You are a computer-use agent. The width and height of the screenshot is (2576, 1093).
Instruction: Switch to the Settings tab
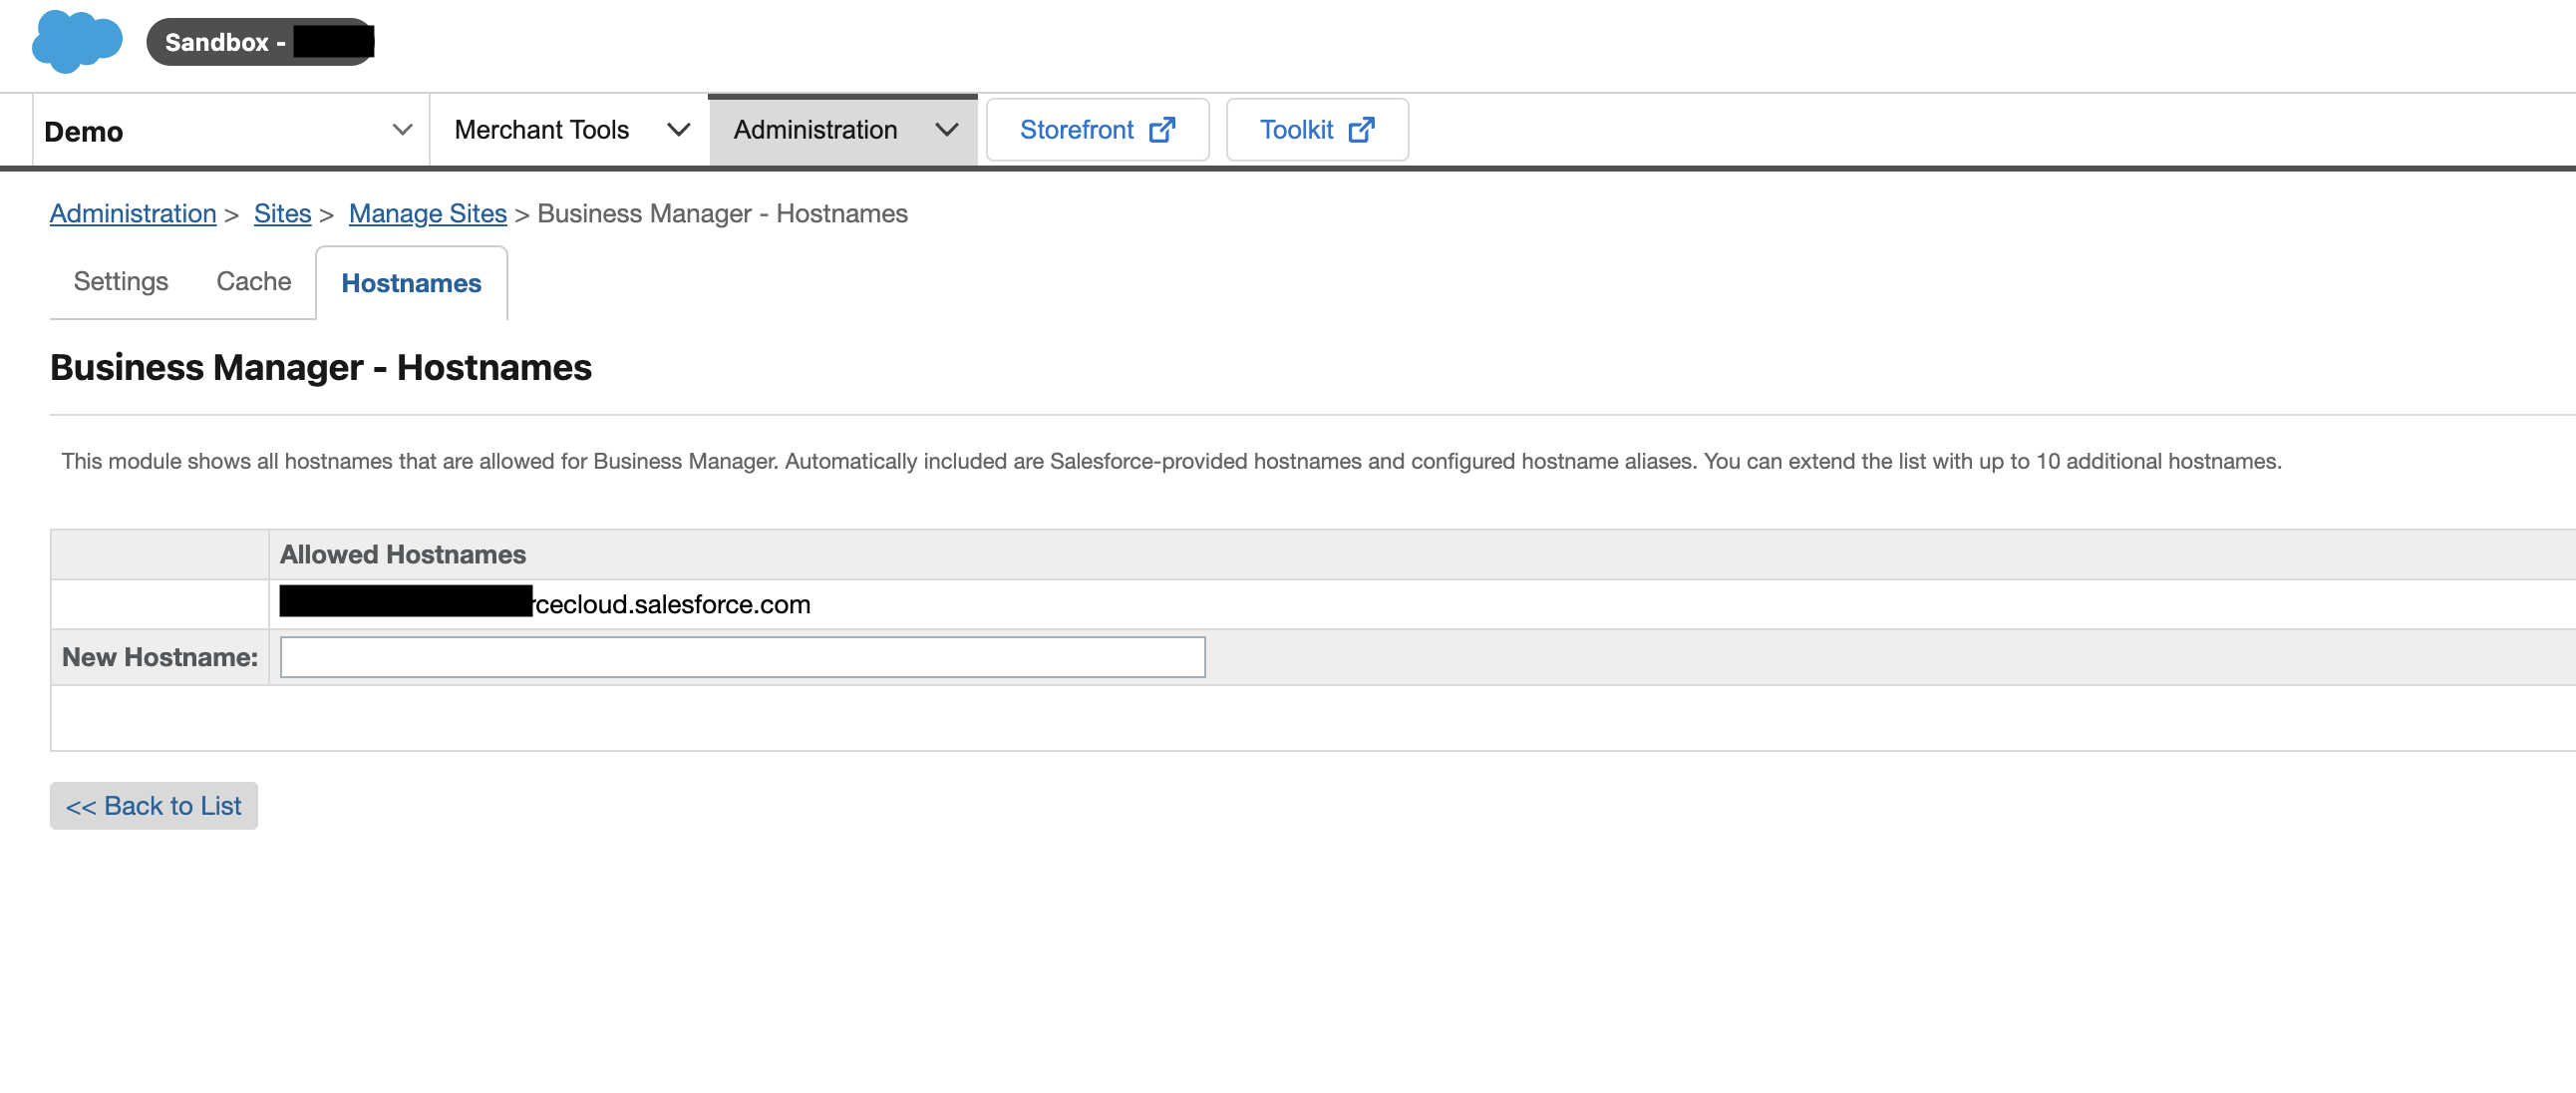coord(121,282)
